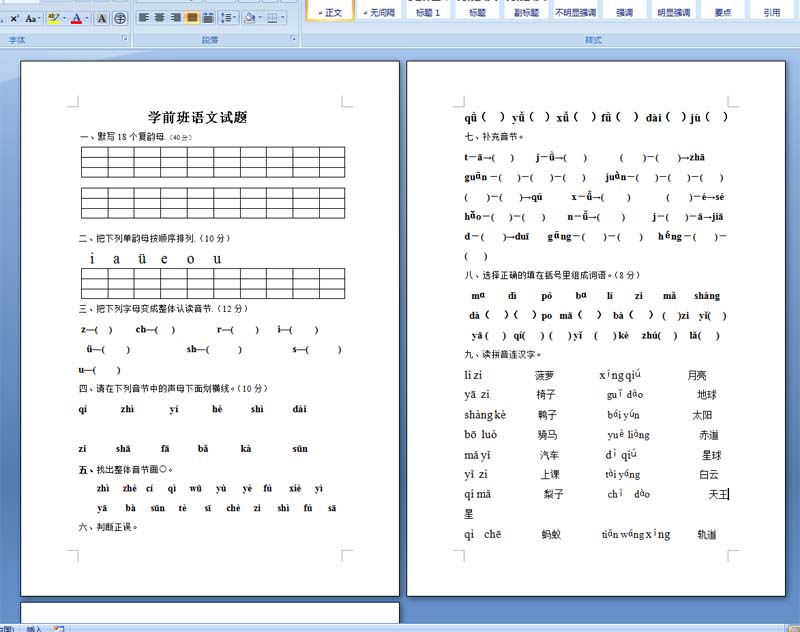Apply distributed alignment
800x632 pixels.
pyautogui.click(x=208, y=18)
